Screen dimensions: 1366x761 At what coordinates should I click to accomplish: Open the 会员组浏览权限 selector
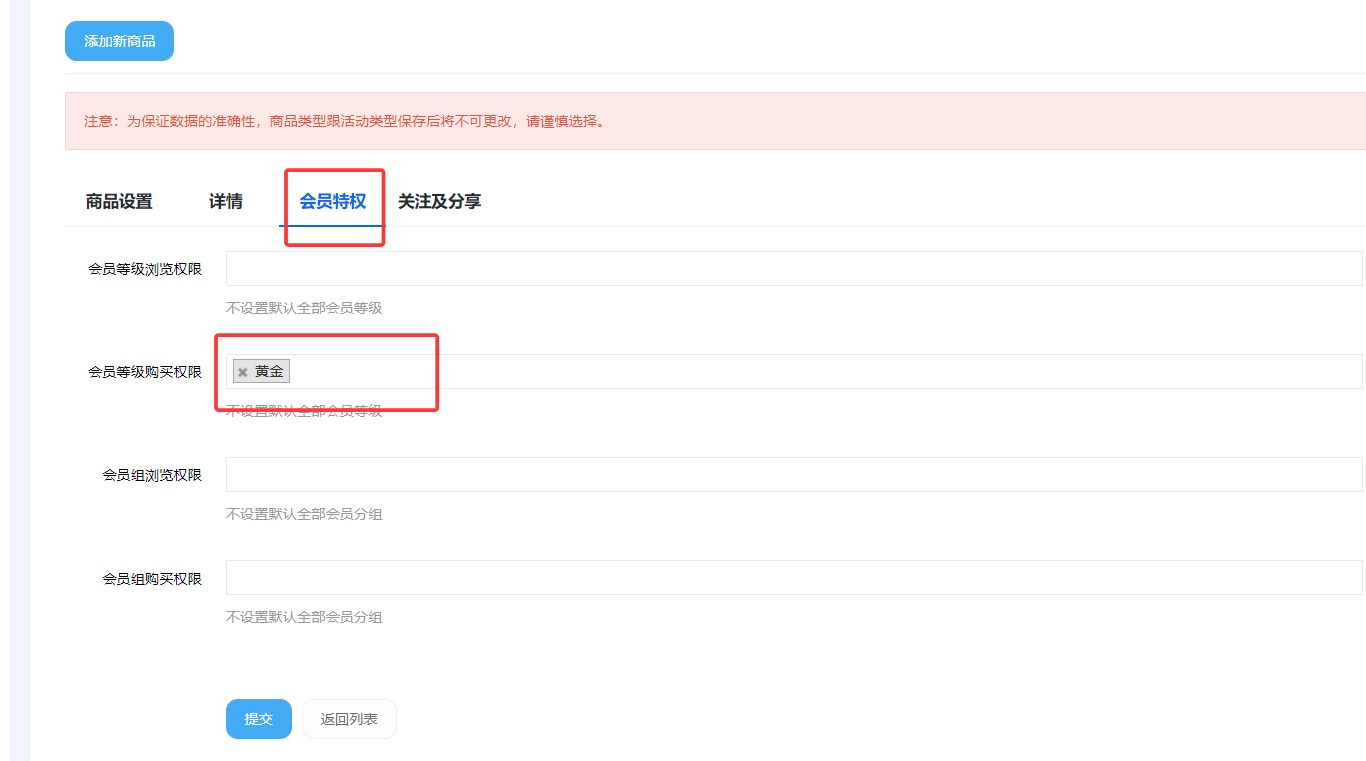795,473
